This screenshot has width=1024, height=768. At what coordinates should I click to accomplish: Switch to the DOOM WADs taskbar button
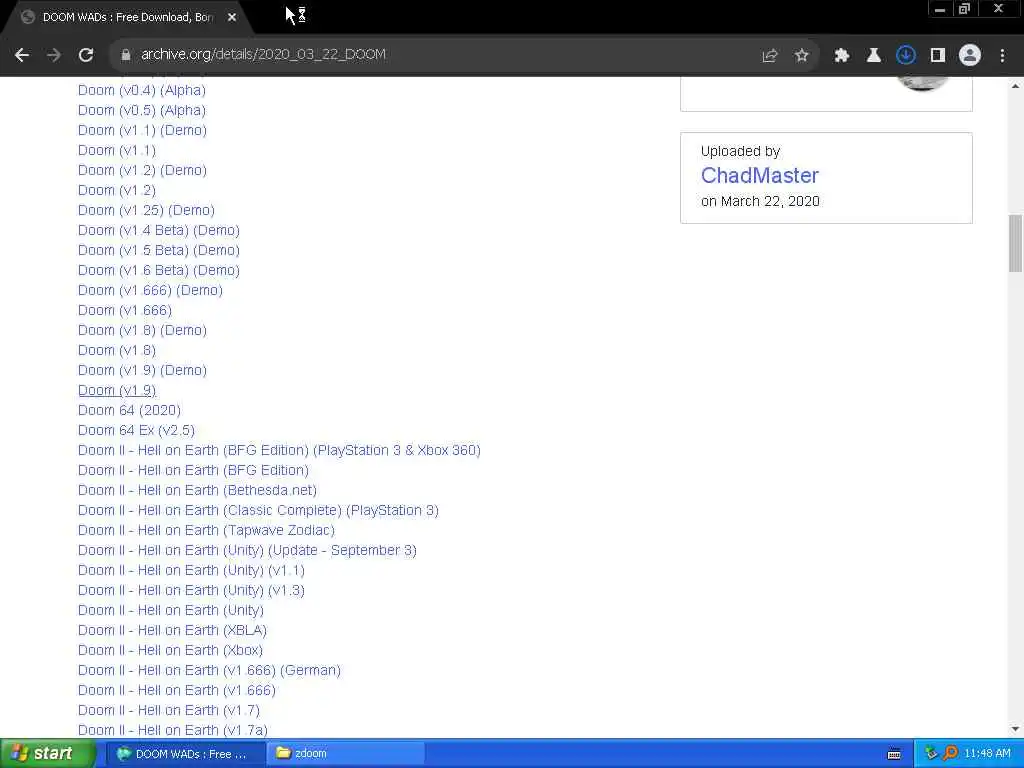[185, 754]
